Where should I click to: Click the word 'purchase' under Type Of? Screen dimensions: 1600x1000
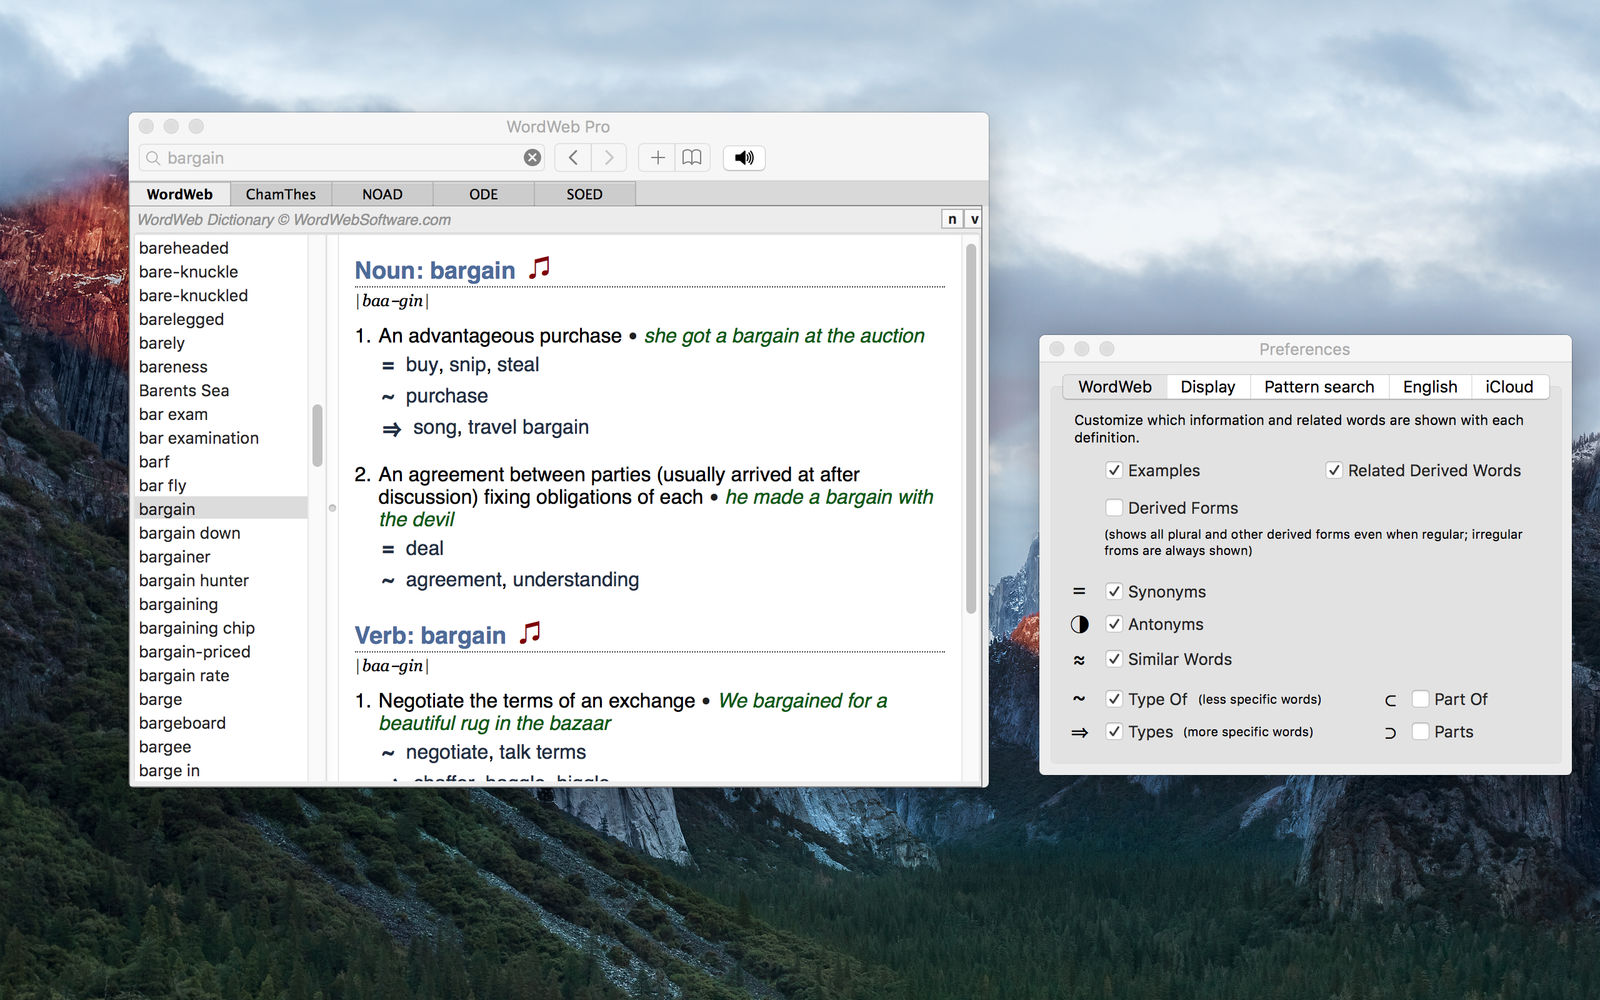(x=447, y=396)
